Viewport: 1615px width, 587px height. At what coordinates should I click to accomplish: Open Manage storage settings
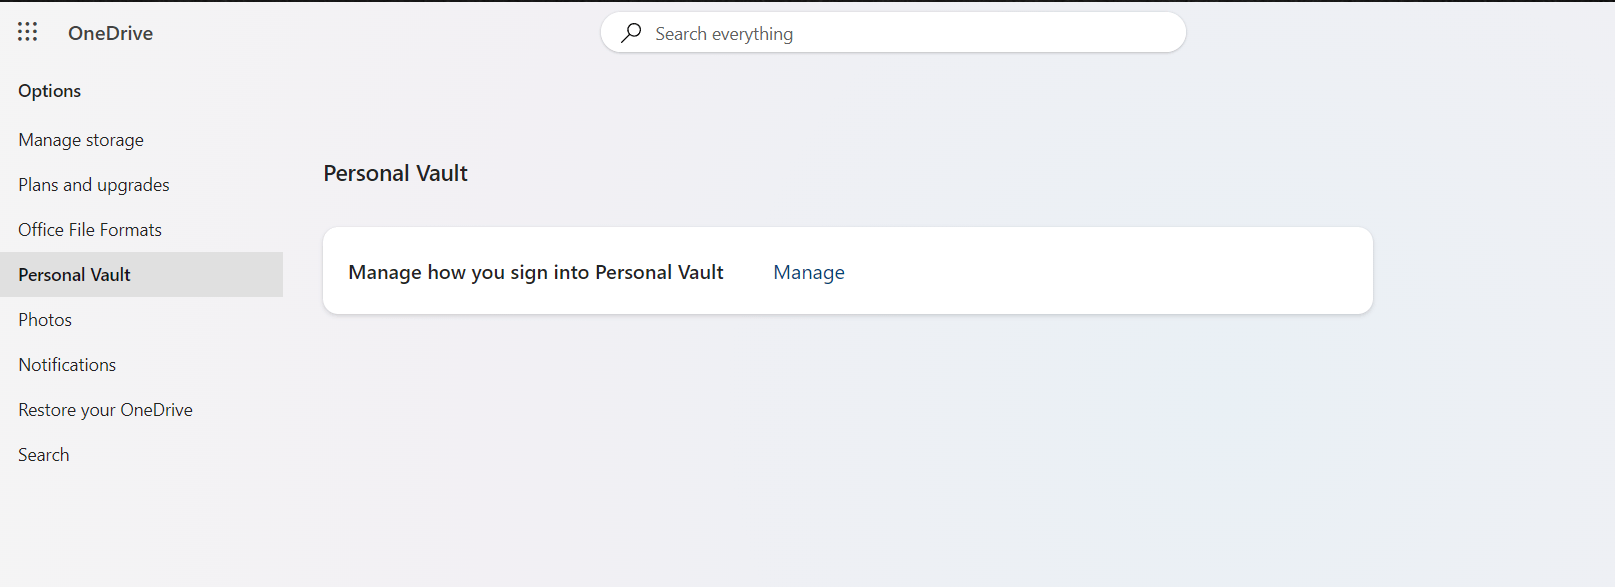(80, 139)
